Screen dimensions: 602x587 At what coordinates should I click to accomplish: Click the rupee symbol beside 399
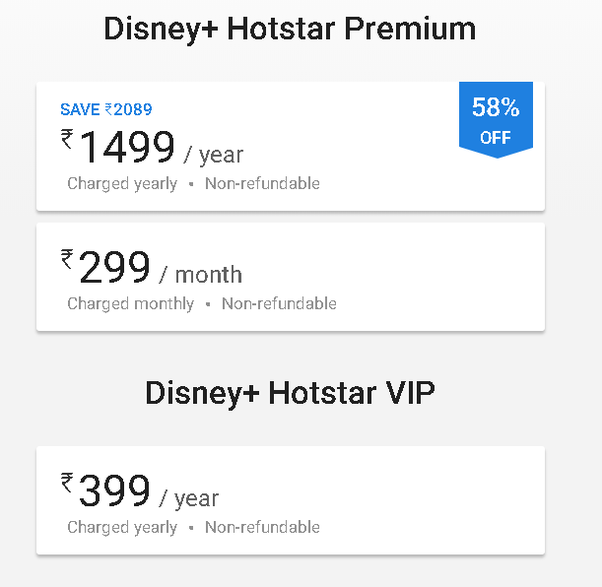(67, 484)
